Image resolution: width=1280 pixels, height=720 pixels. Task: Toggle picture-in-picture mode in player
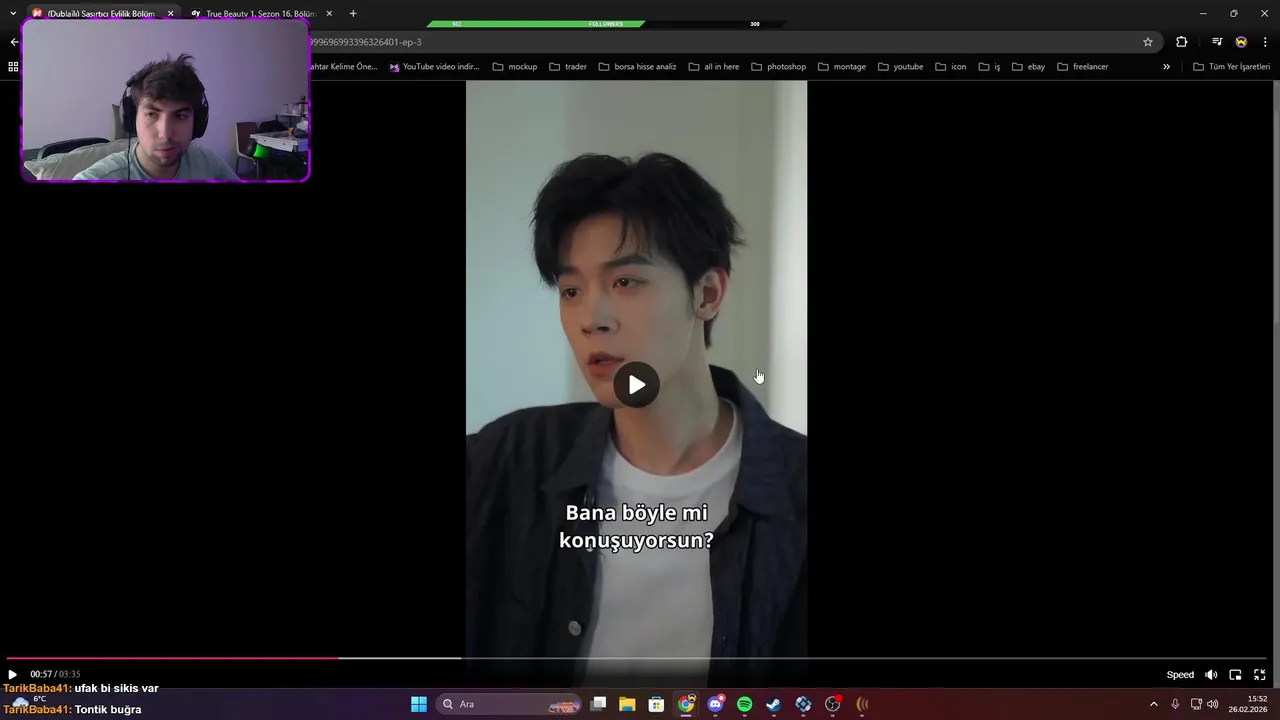[1235, 675]
